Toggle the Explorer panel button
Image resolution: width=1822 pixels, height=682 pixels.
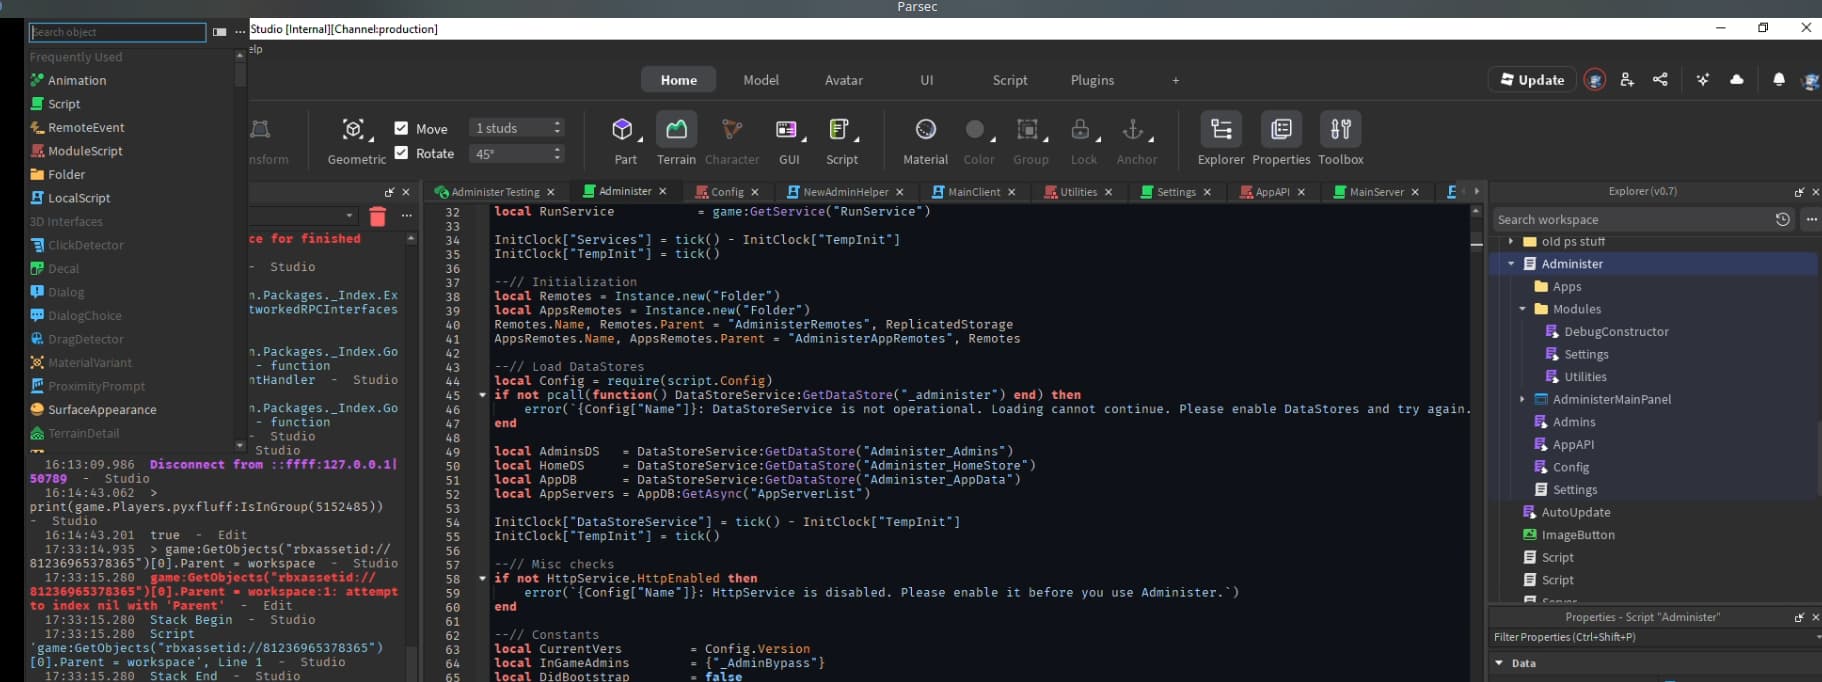click(1221, 129)
